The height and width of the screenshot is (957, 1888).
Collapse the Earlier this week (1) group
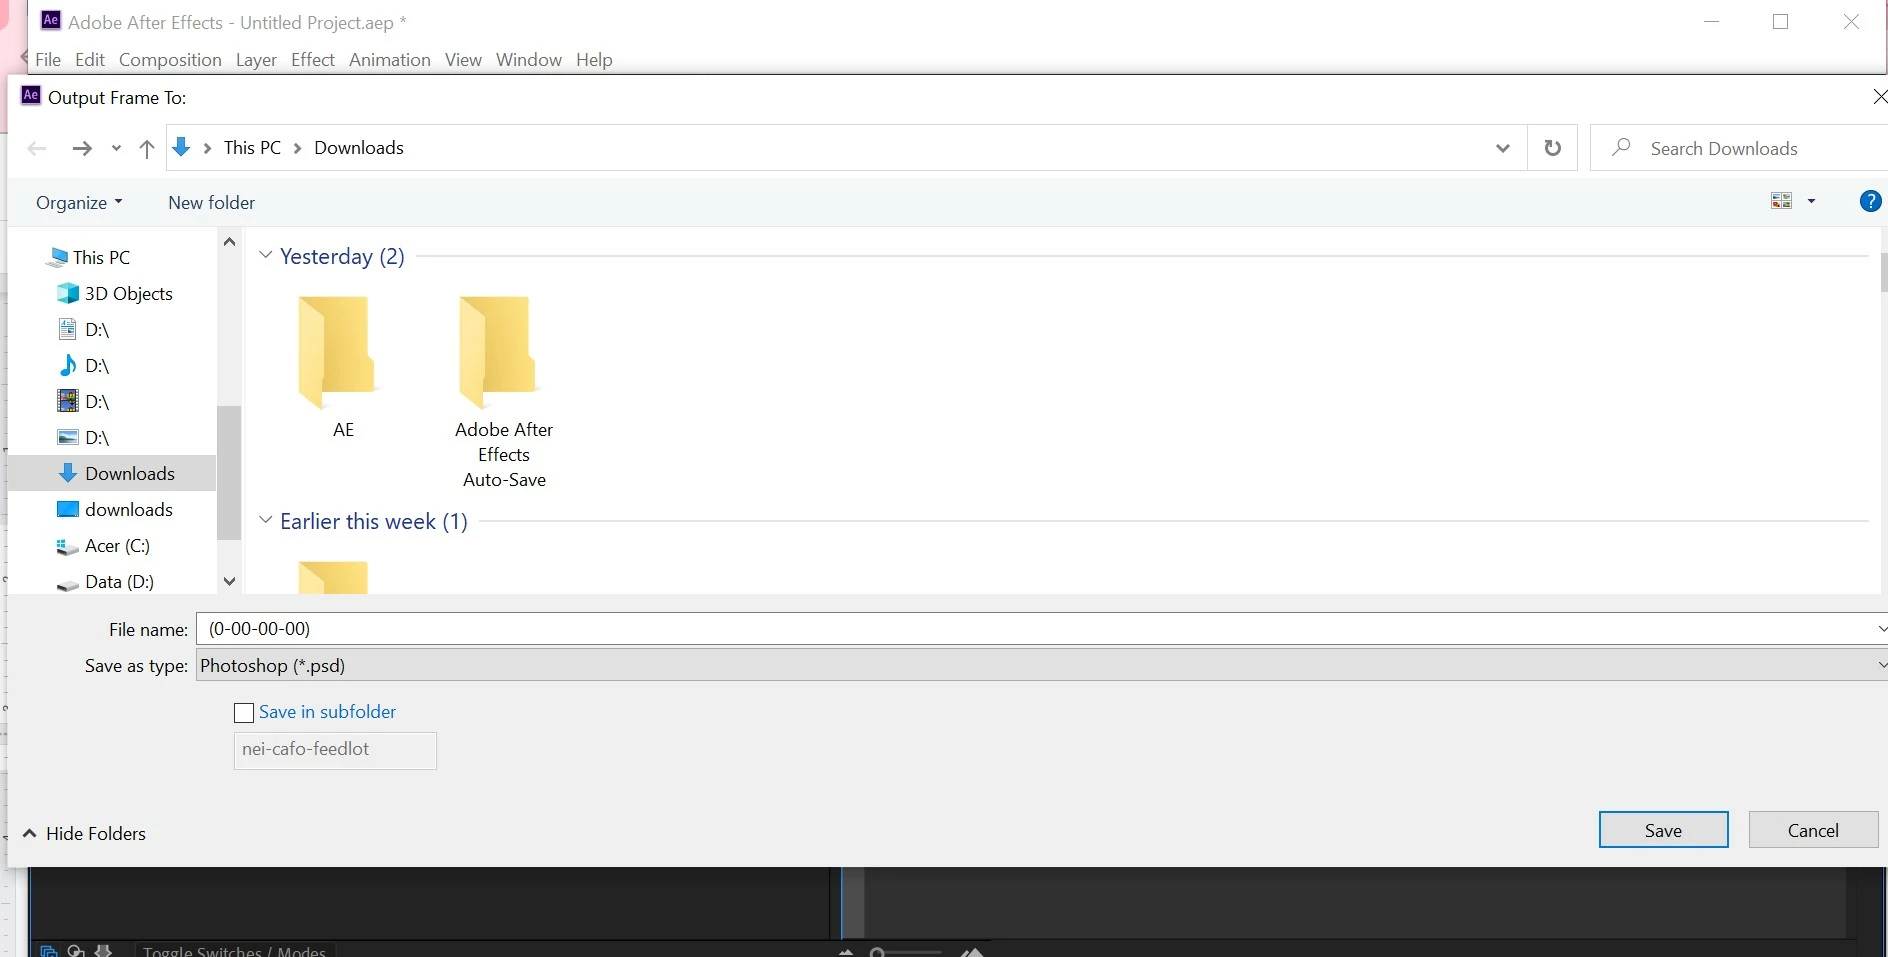(265, 520)
